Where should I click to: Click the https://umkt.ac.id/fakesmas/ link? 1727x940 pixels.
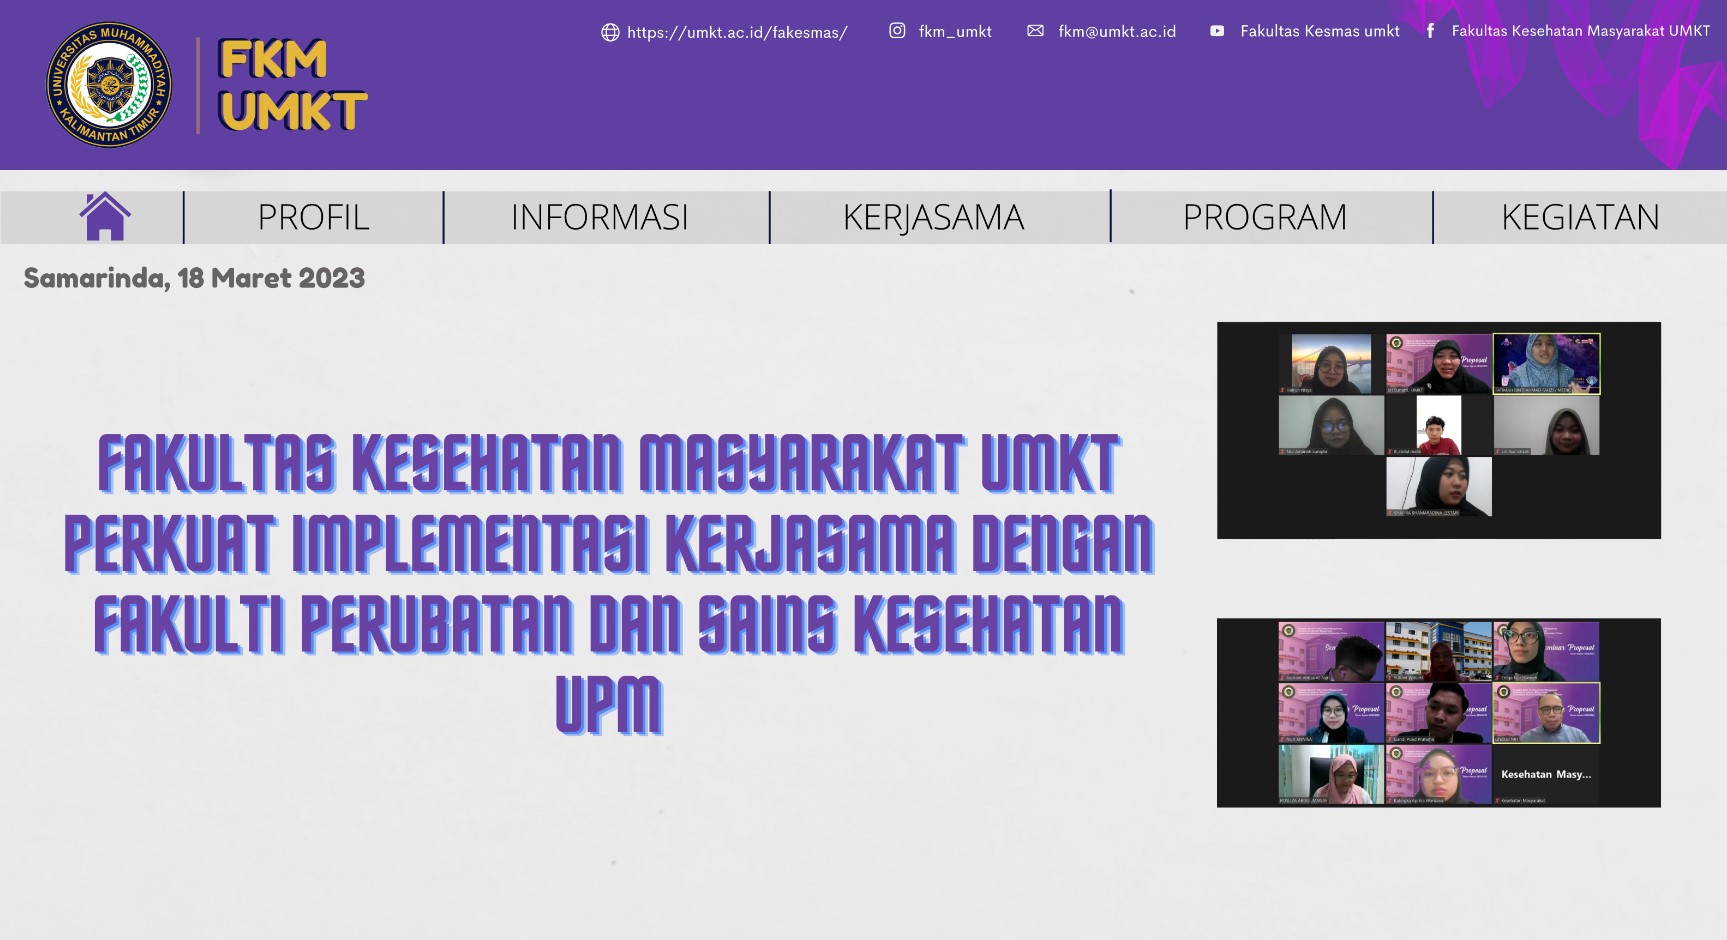coord(737,31)
